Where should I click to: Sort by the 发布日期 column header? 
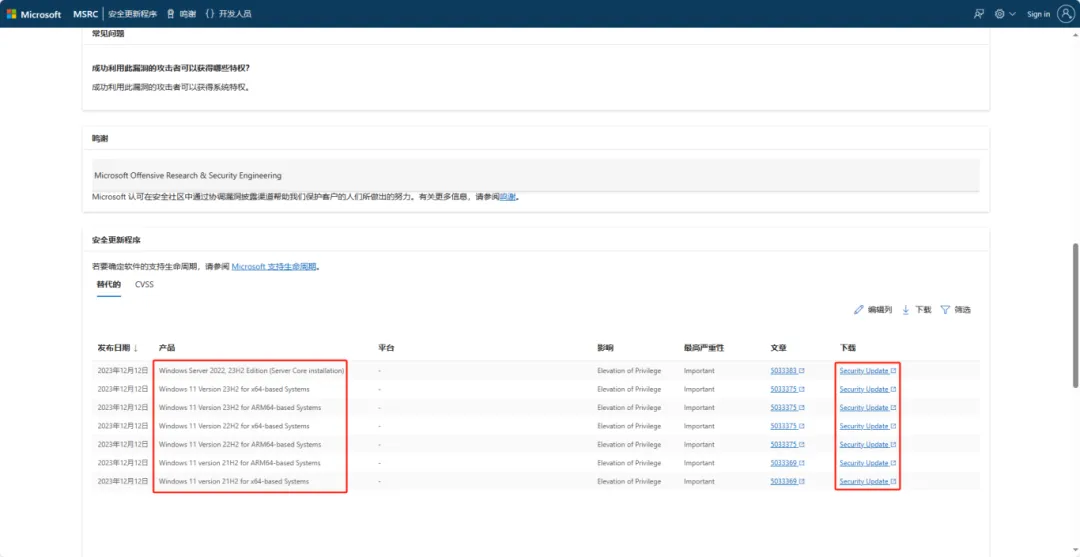[118, 348]
